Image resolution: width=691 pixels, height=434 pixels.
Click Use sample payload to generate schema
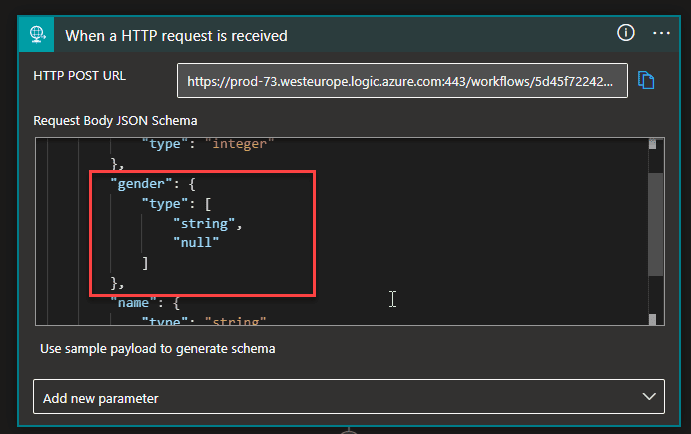pos(158,349)
